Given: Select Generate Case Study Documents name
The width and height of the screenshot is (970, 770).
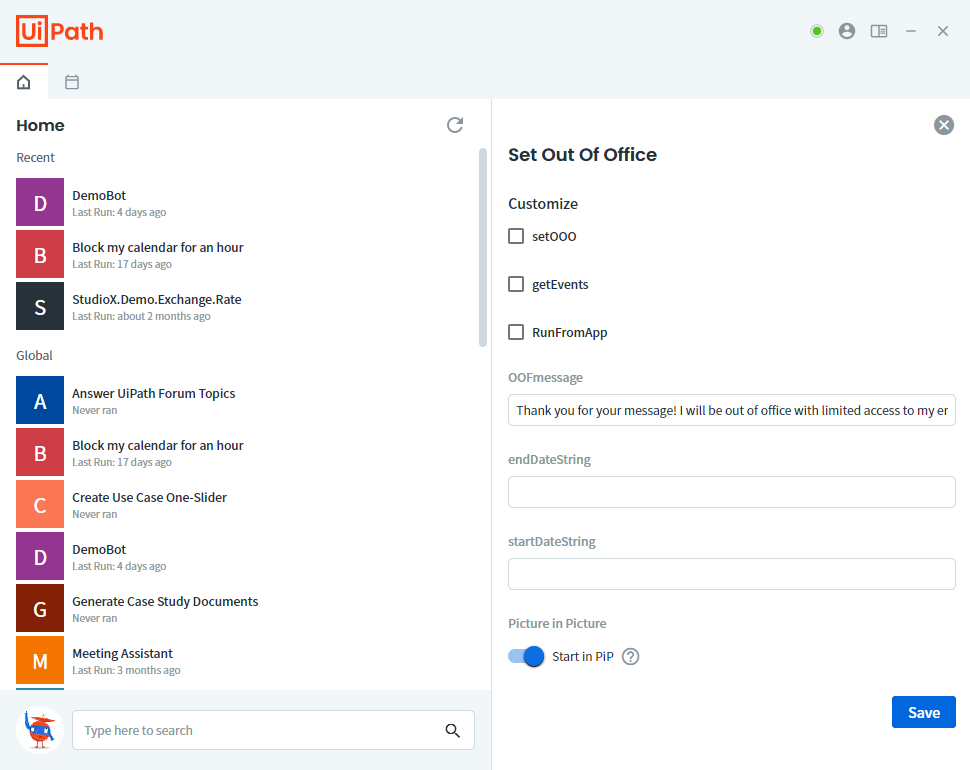Looking at the screenshot, I should 165,601.
